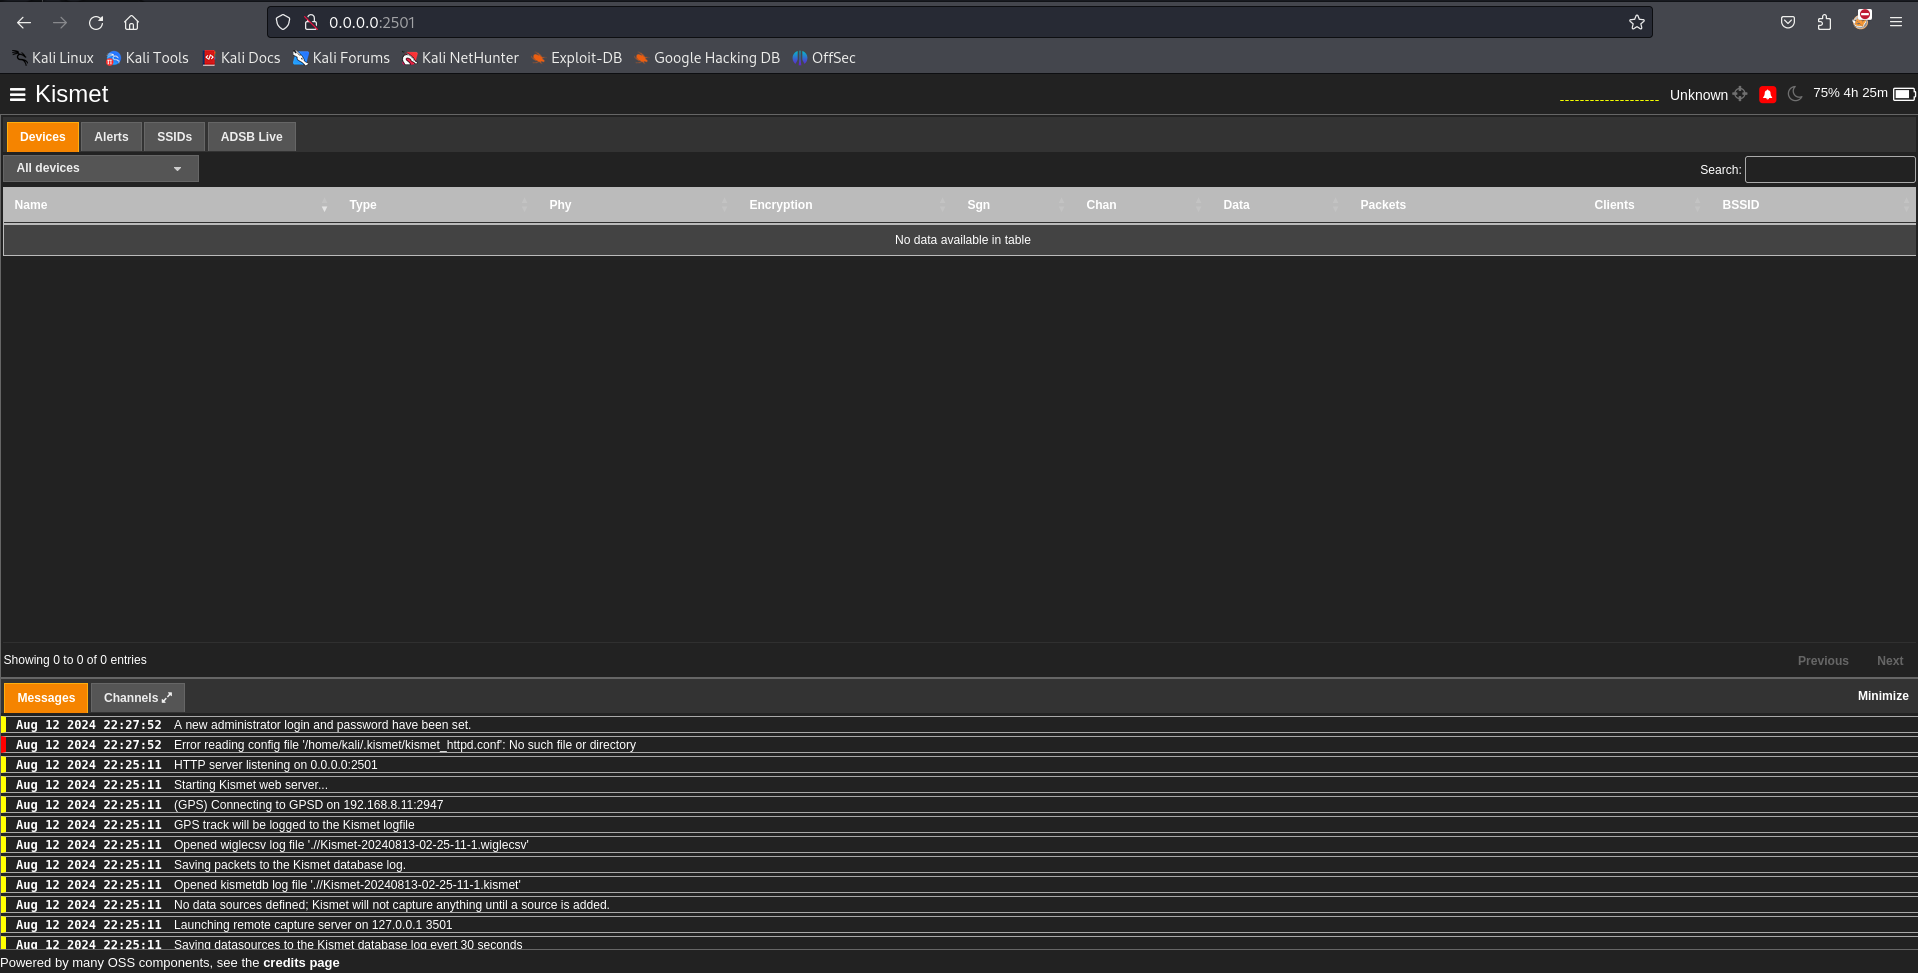Click the device Search input field
1918x973 pixels.
(1829, 169)
